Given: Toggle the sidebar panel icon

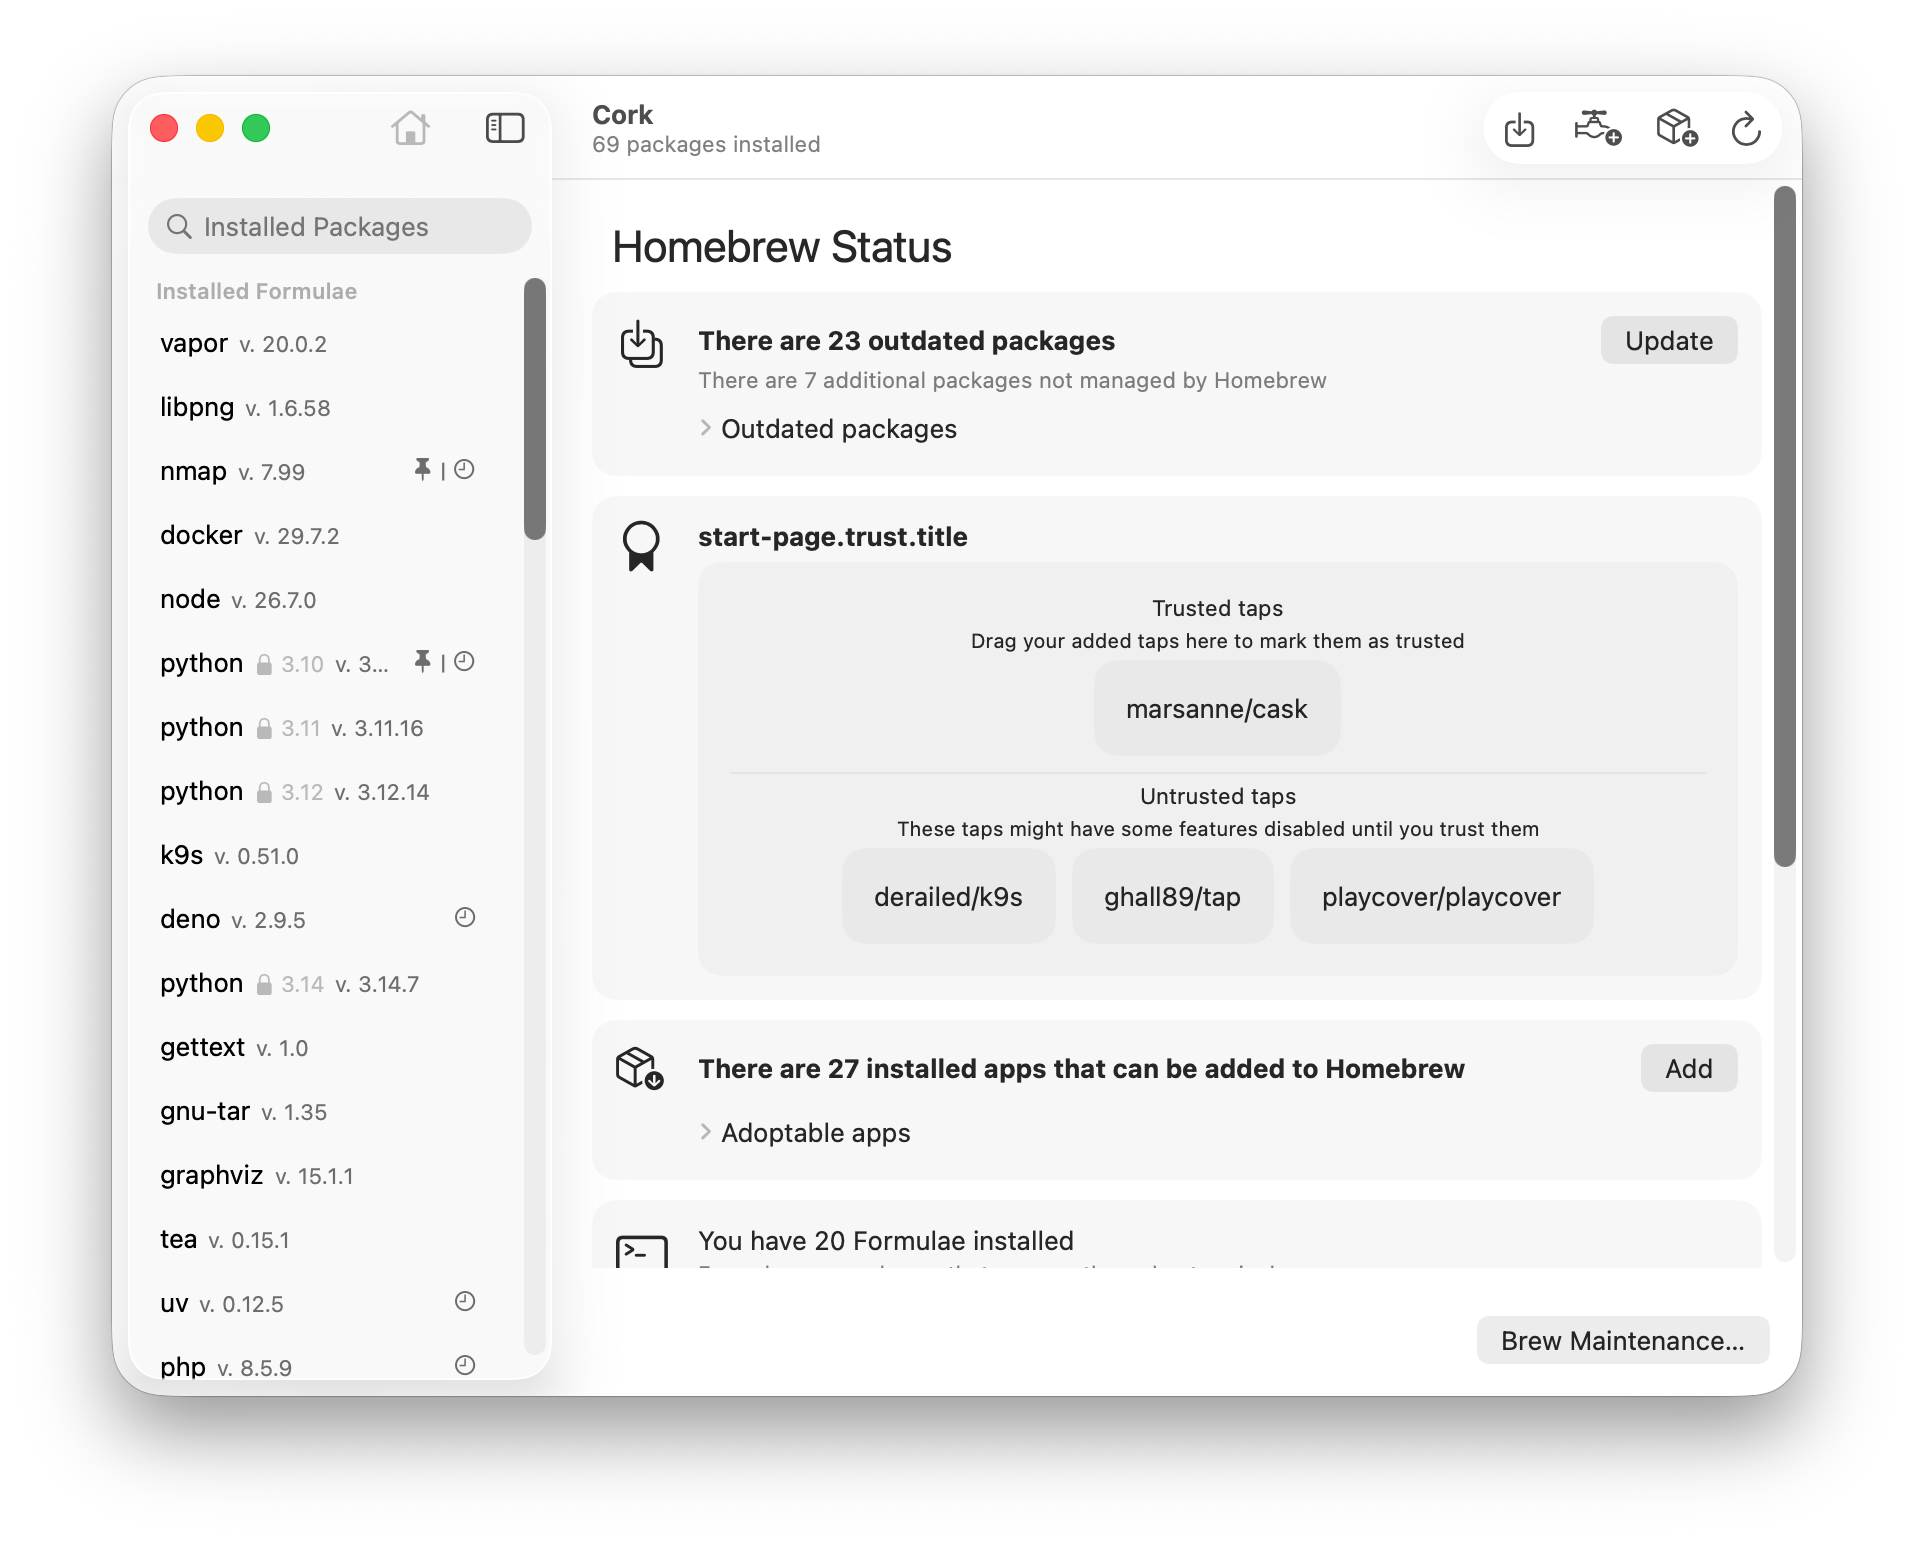Looking at the screenshot, I should [505, 128].
